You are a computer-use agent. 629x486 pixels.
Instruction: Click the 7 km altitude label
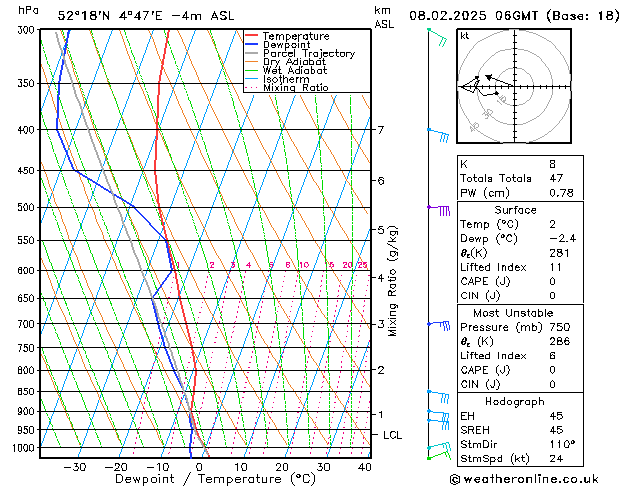point(381,130)
